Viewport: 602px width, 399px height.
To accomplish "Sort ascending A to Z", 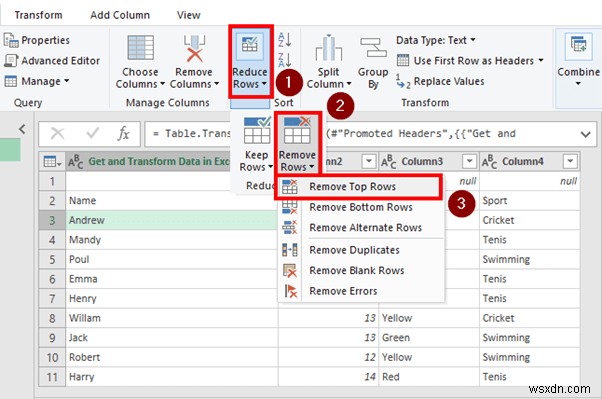I will 284,40.
